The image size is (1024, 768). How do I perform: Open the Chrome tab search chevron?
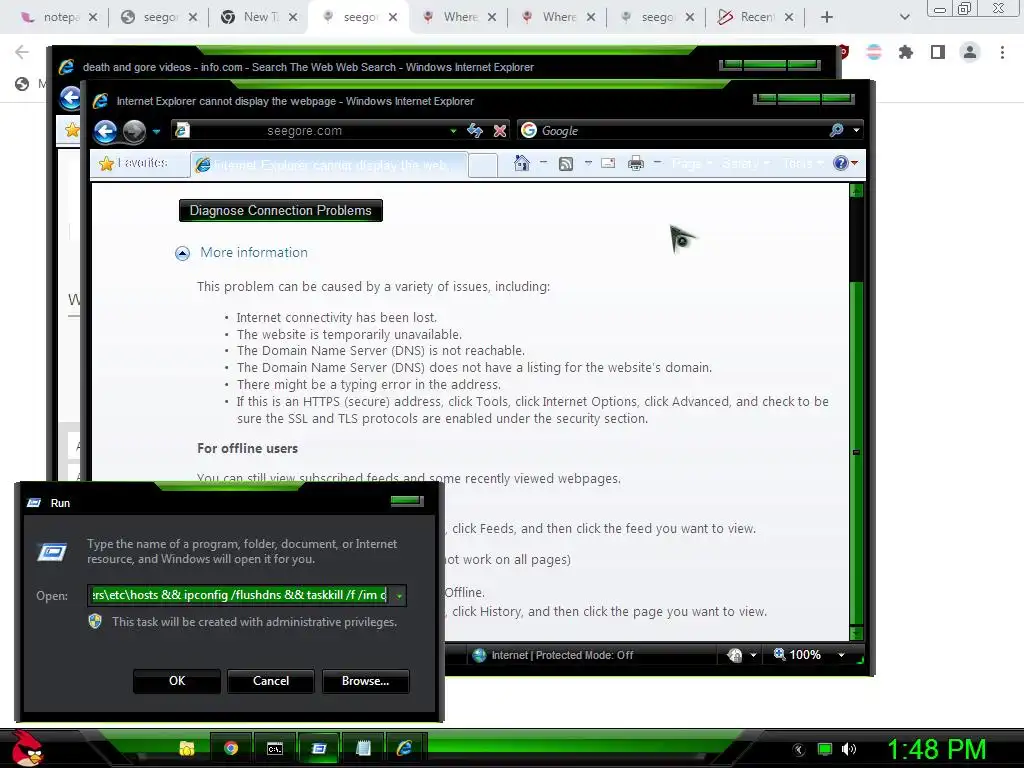904,17
